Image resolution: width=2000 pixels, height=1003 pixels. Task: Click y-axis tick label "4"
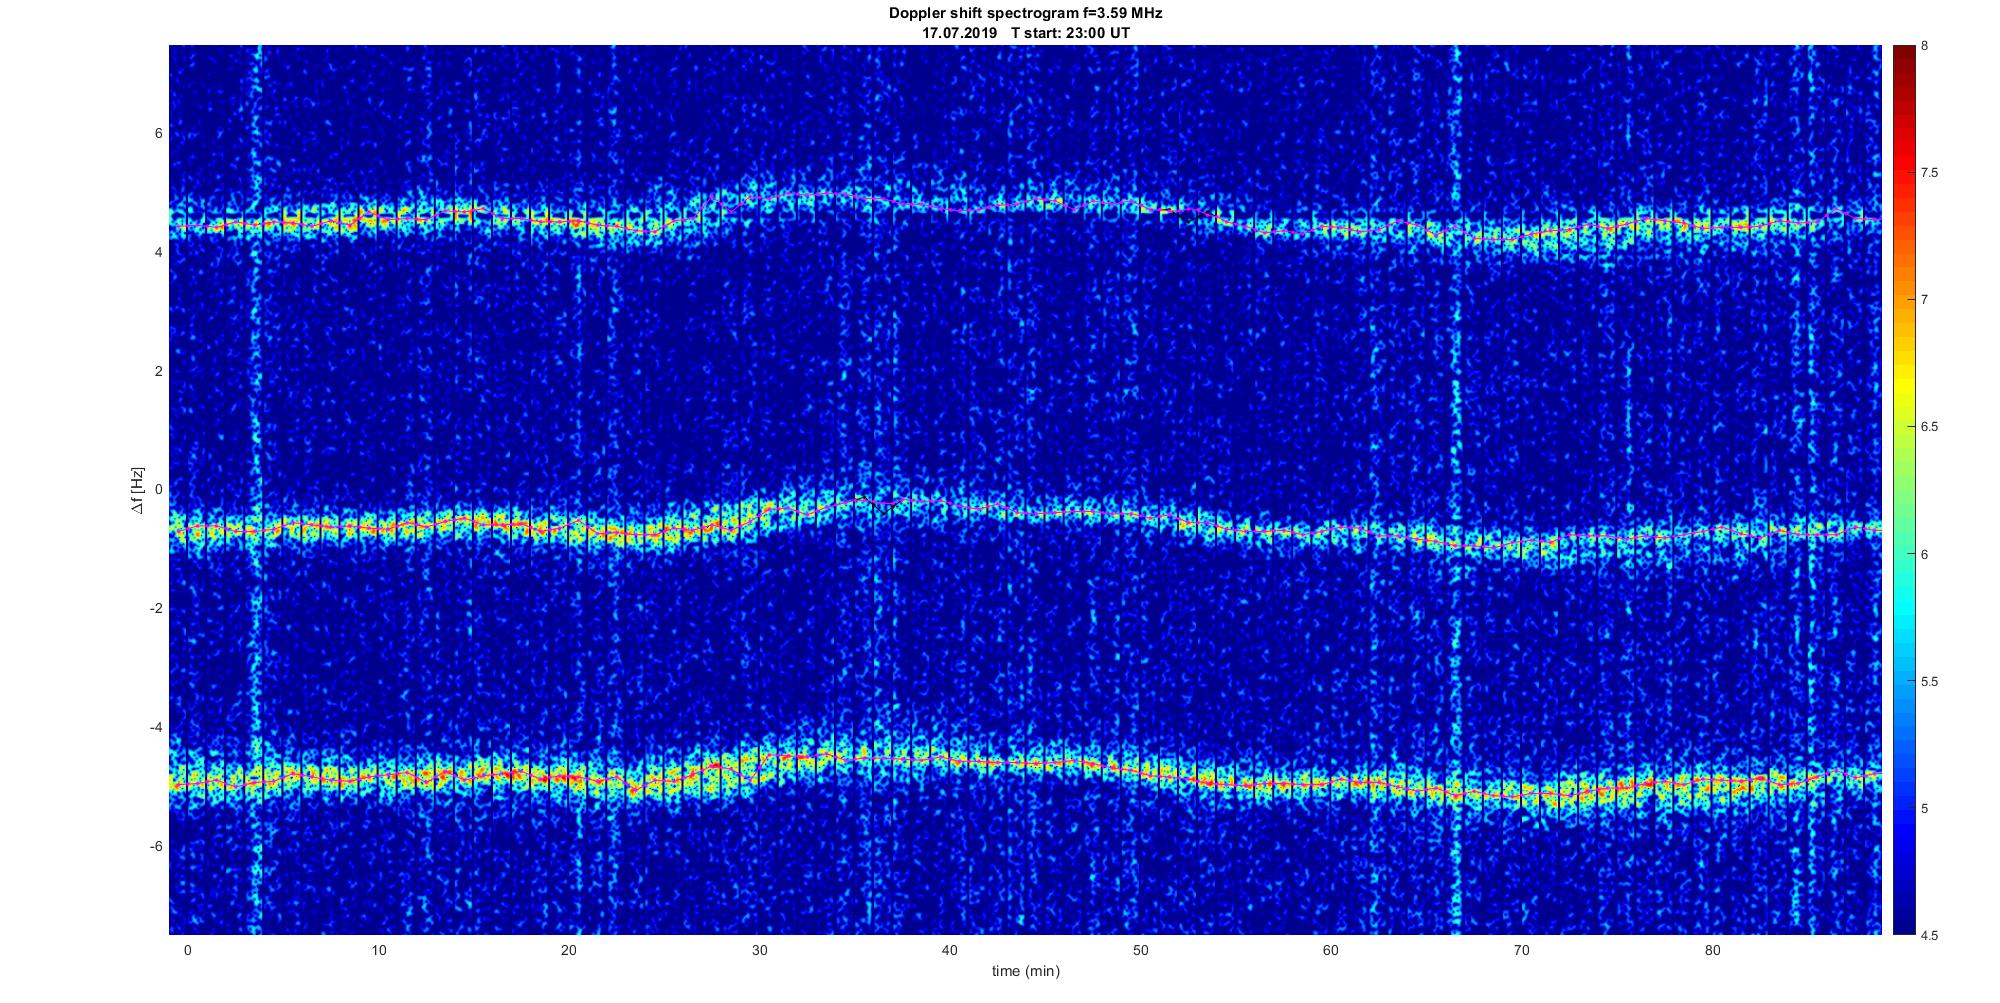[159, 253]
